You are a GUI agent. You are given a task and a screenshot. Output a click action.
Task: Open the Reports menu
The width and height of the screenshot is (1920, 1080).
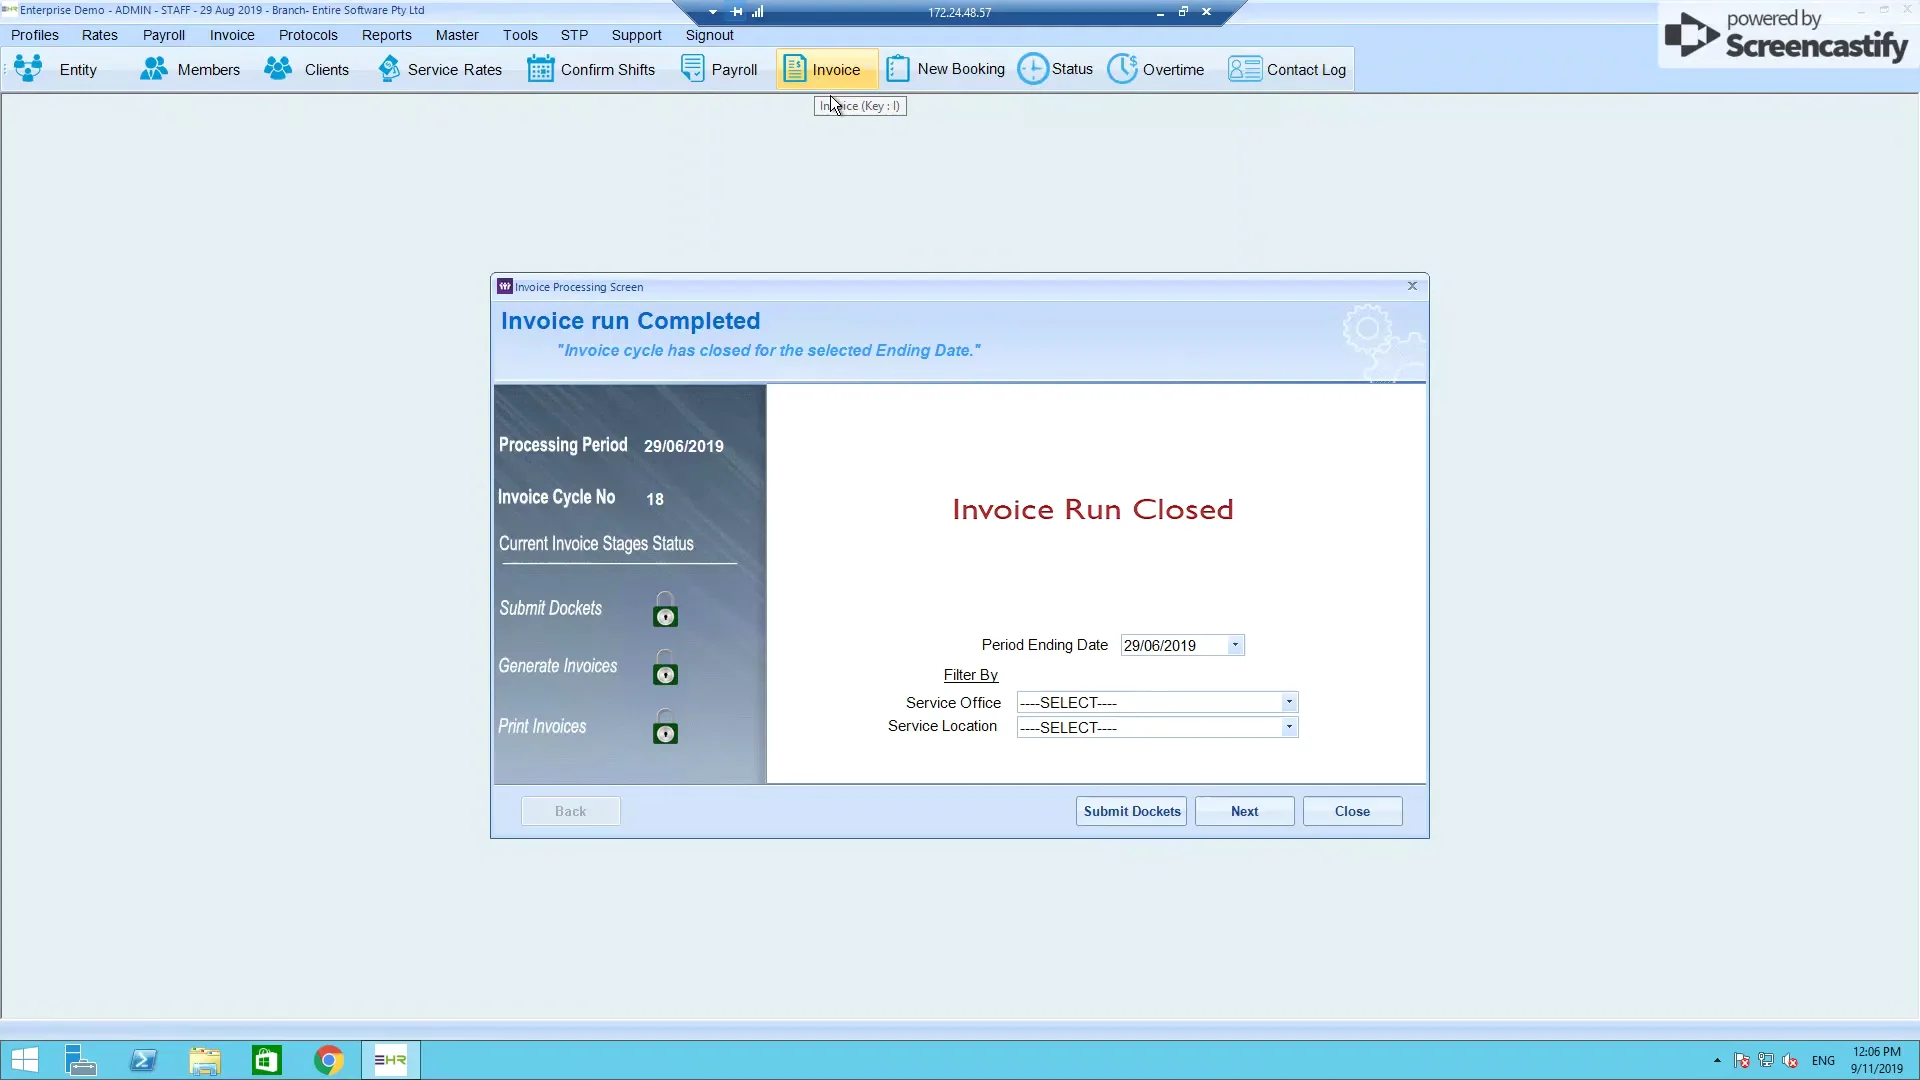386,35
